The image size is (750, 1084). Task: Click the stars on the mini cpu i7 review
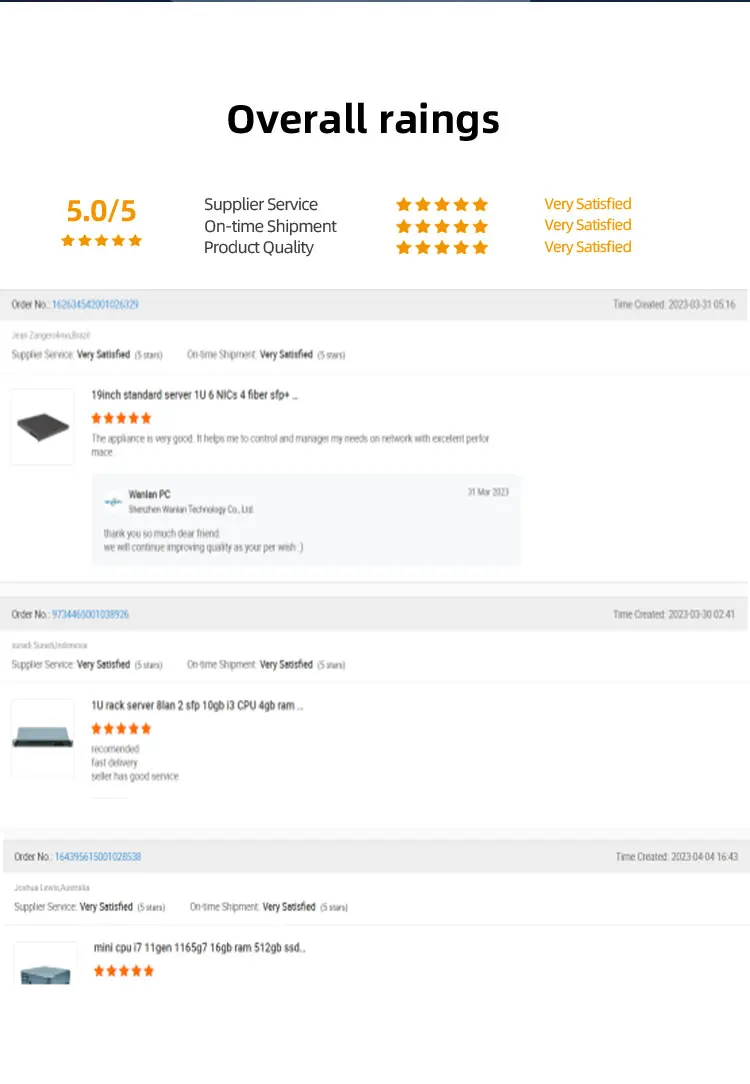tap(124, 971)
